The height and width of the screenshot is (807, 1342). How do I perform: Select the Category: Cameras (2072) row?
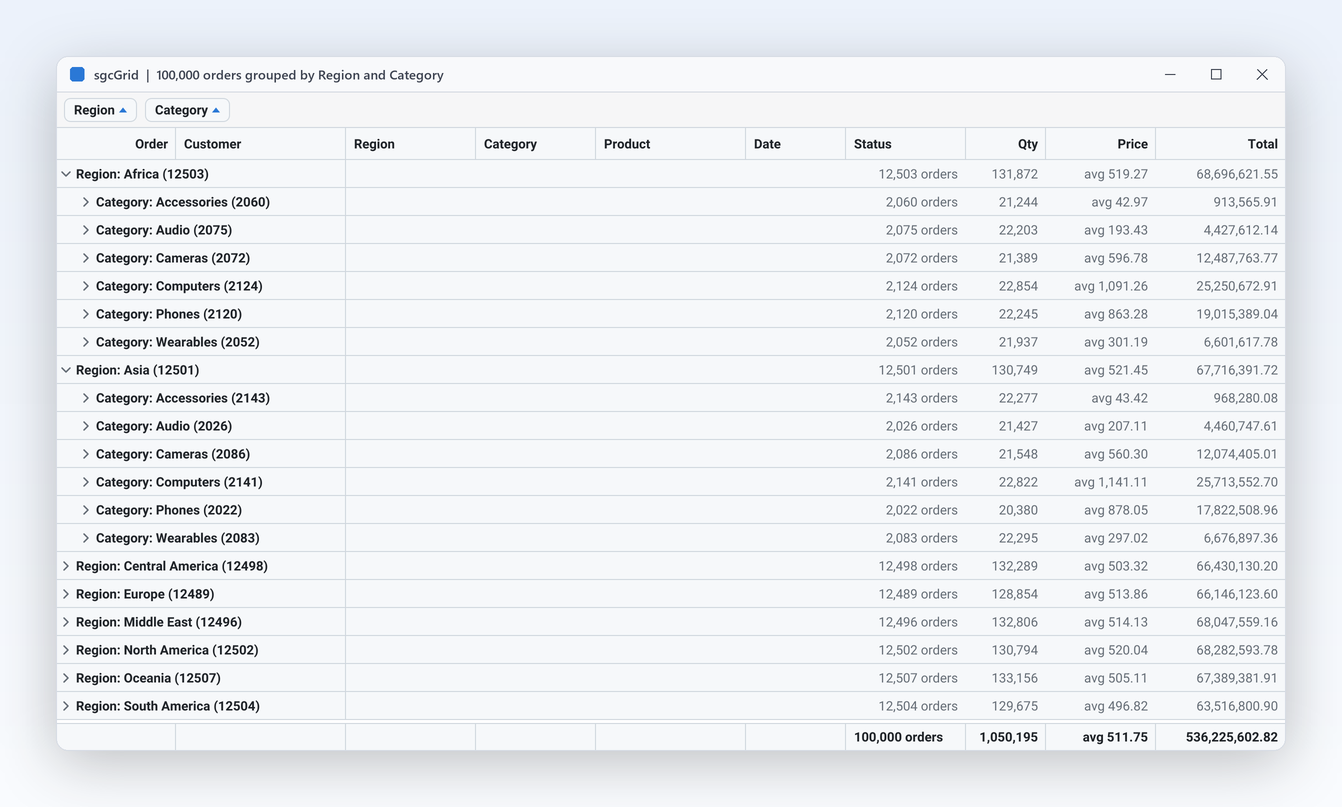(x=671, y=258)
